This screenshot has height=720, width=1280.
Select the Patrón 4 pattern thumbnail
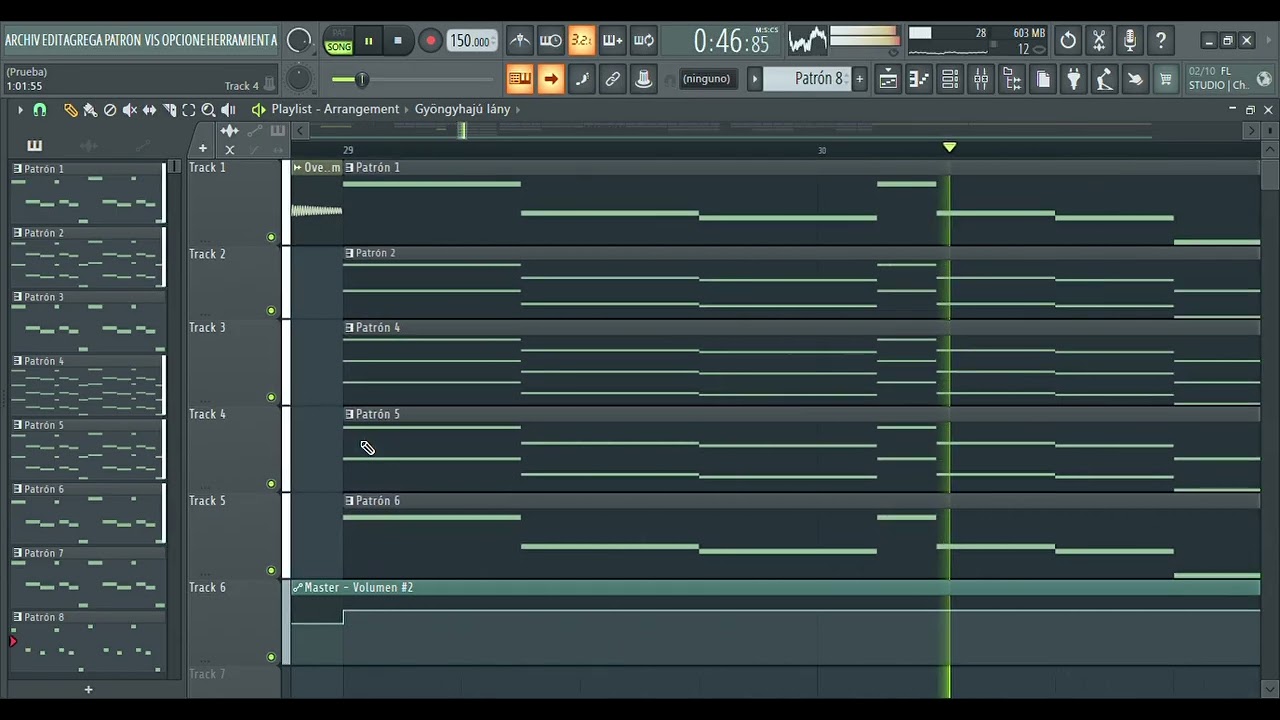[87, 386]
